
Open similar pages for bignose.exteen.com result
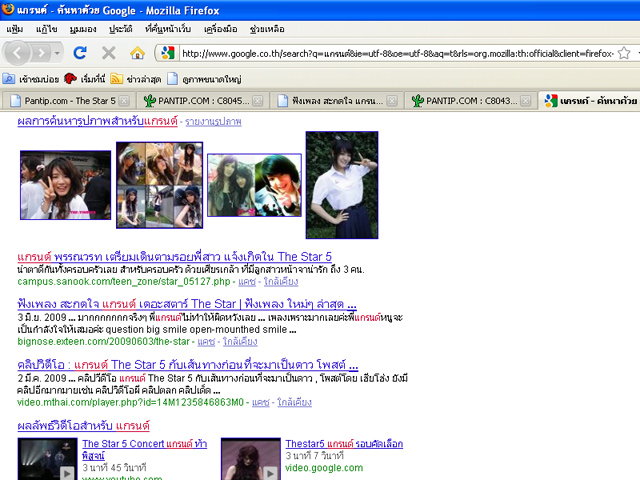(x=240, y=342)
